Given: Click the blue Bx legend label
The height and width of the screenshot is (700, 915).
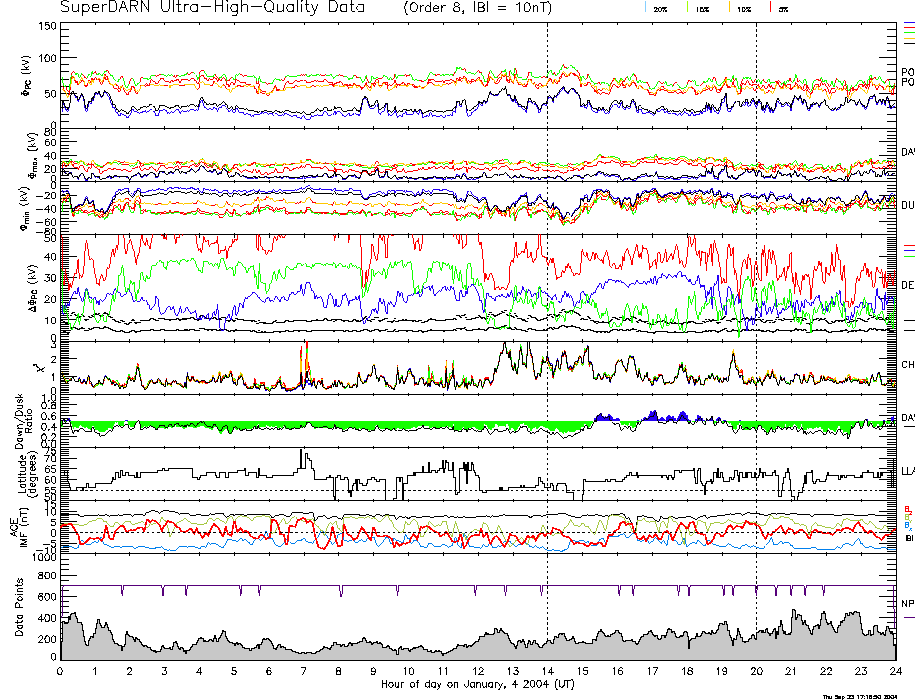Looking at the screenshot, I should (908, 525).
